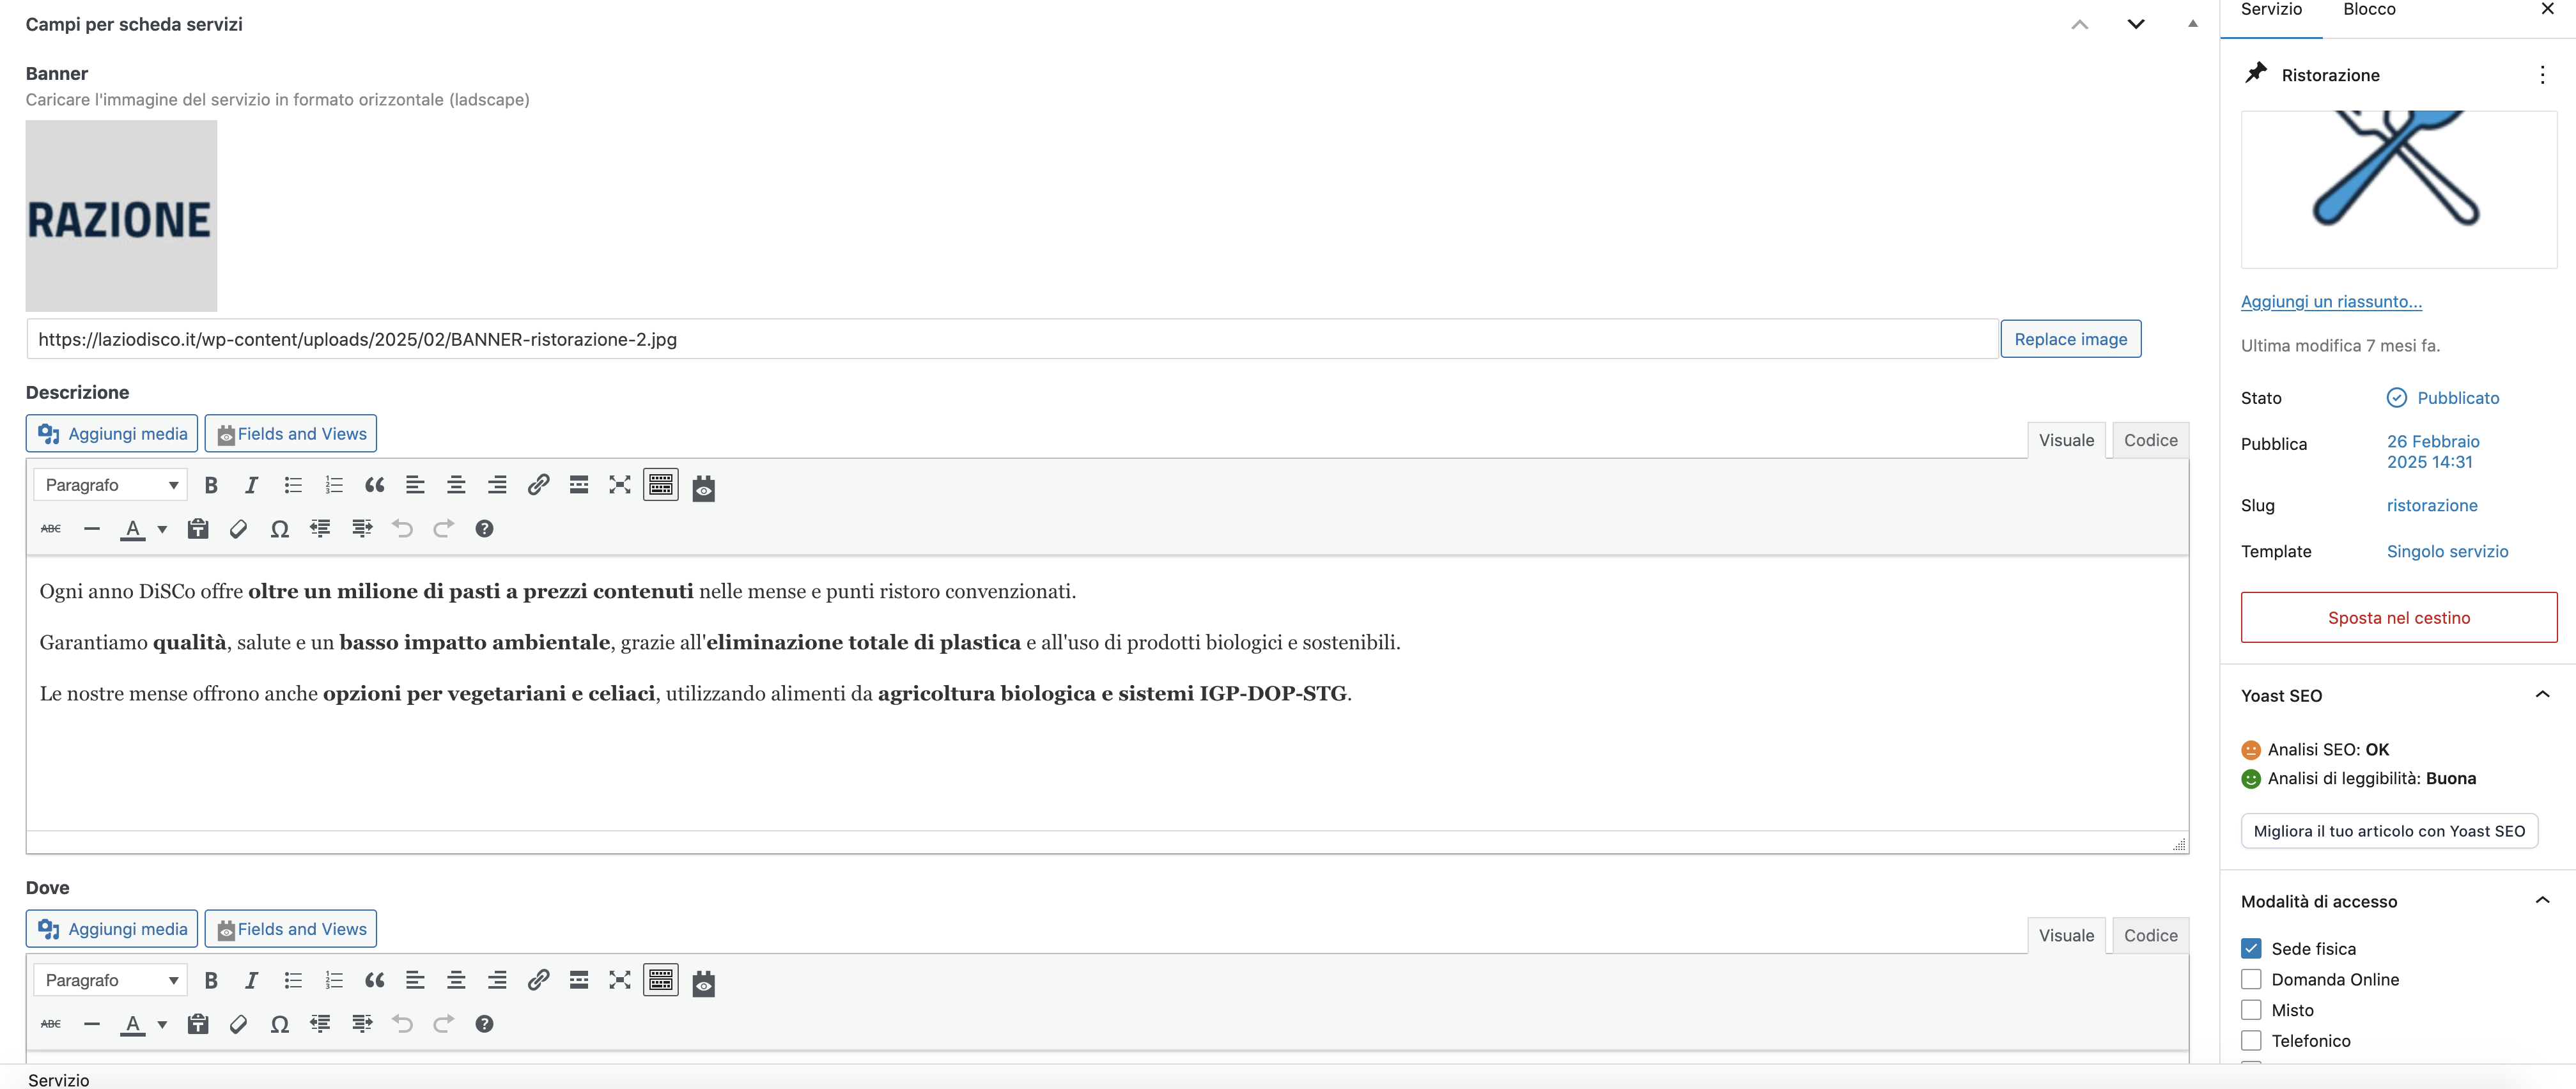The image size is (2576, 1089).
Task: Switch Descrizione editor to Codice tab
Action: pyautogui.click(x=2150, y=440)
